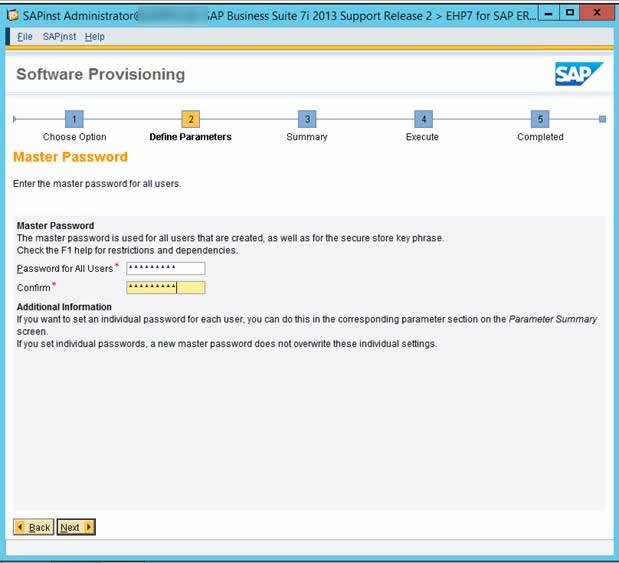Minimize the SAPinst window
Screen dimensions: 619x563
pyautogui.click(x=548, y=13)
